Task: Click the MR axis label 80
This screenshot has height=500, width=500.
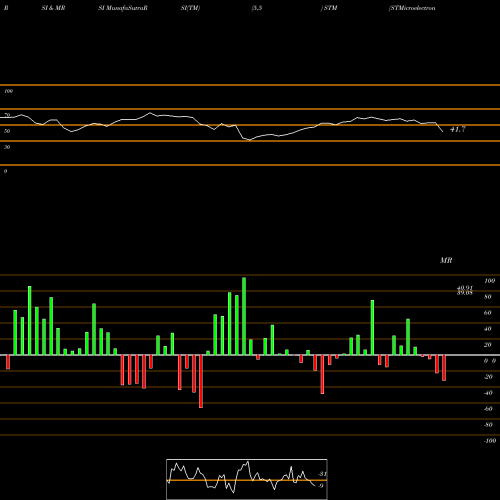Action: (488, 297)
